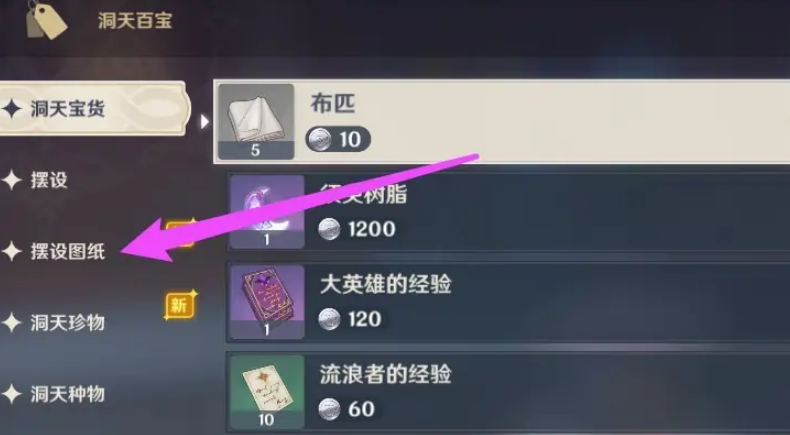Image resolution: width=790 pixels, height=435 pixels.
Task: Click the coin icon beside 1200
Action: [329, 229]
